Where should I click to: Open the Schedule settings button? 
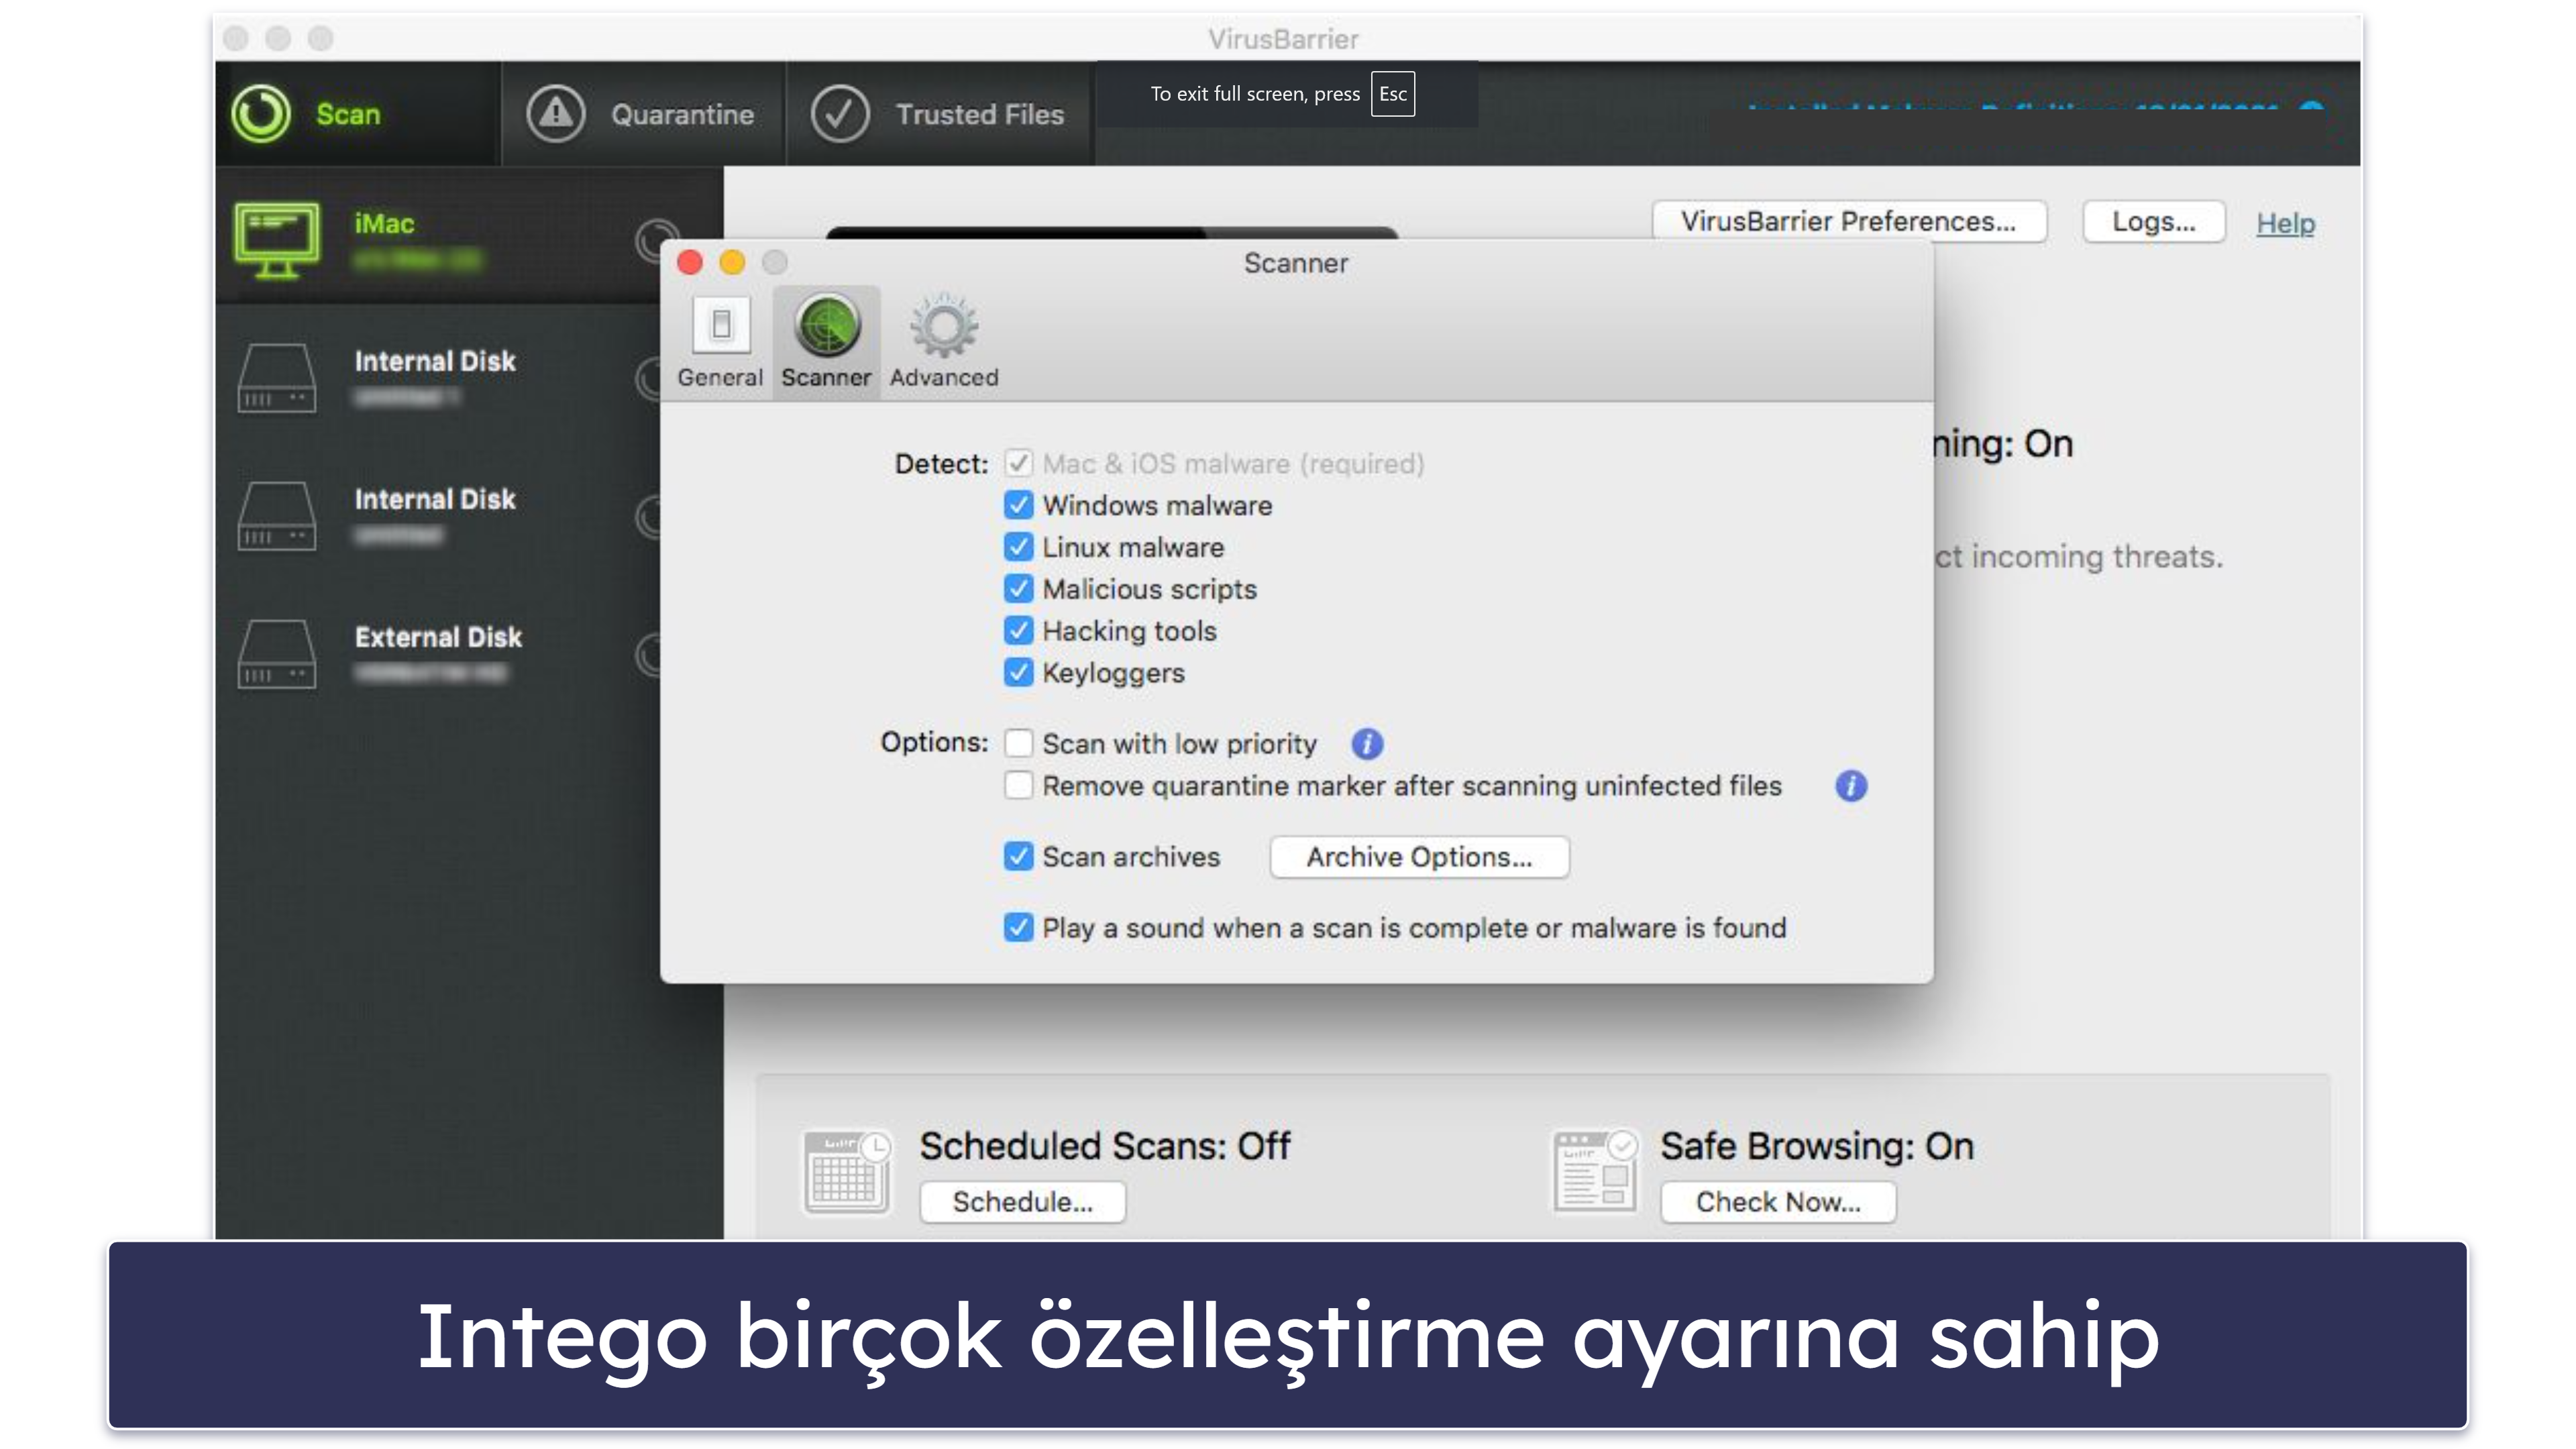click(x=1023, y=1203)
